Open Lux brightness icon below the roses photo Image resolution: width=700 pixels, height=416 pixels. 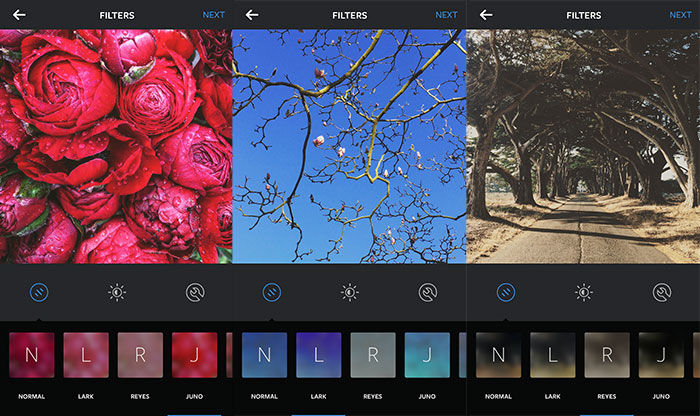(117, 293)
